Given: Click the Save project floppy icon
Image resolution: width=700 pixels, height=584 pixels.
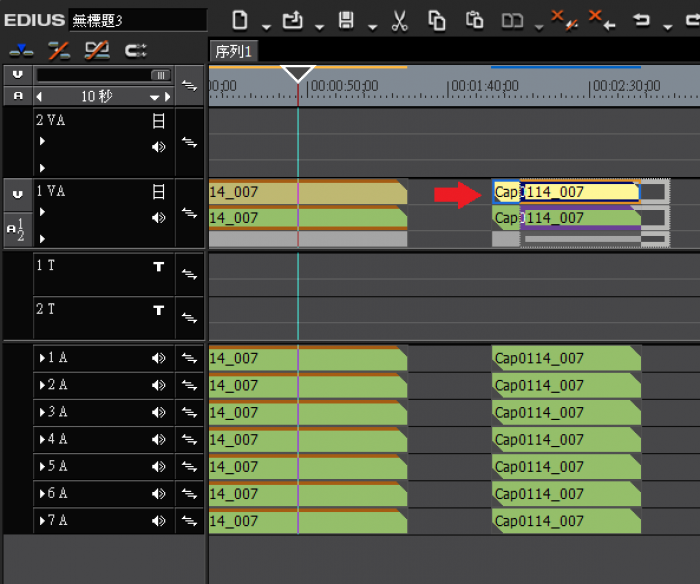Looking at the screenshot, I should coord(347,20).
